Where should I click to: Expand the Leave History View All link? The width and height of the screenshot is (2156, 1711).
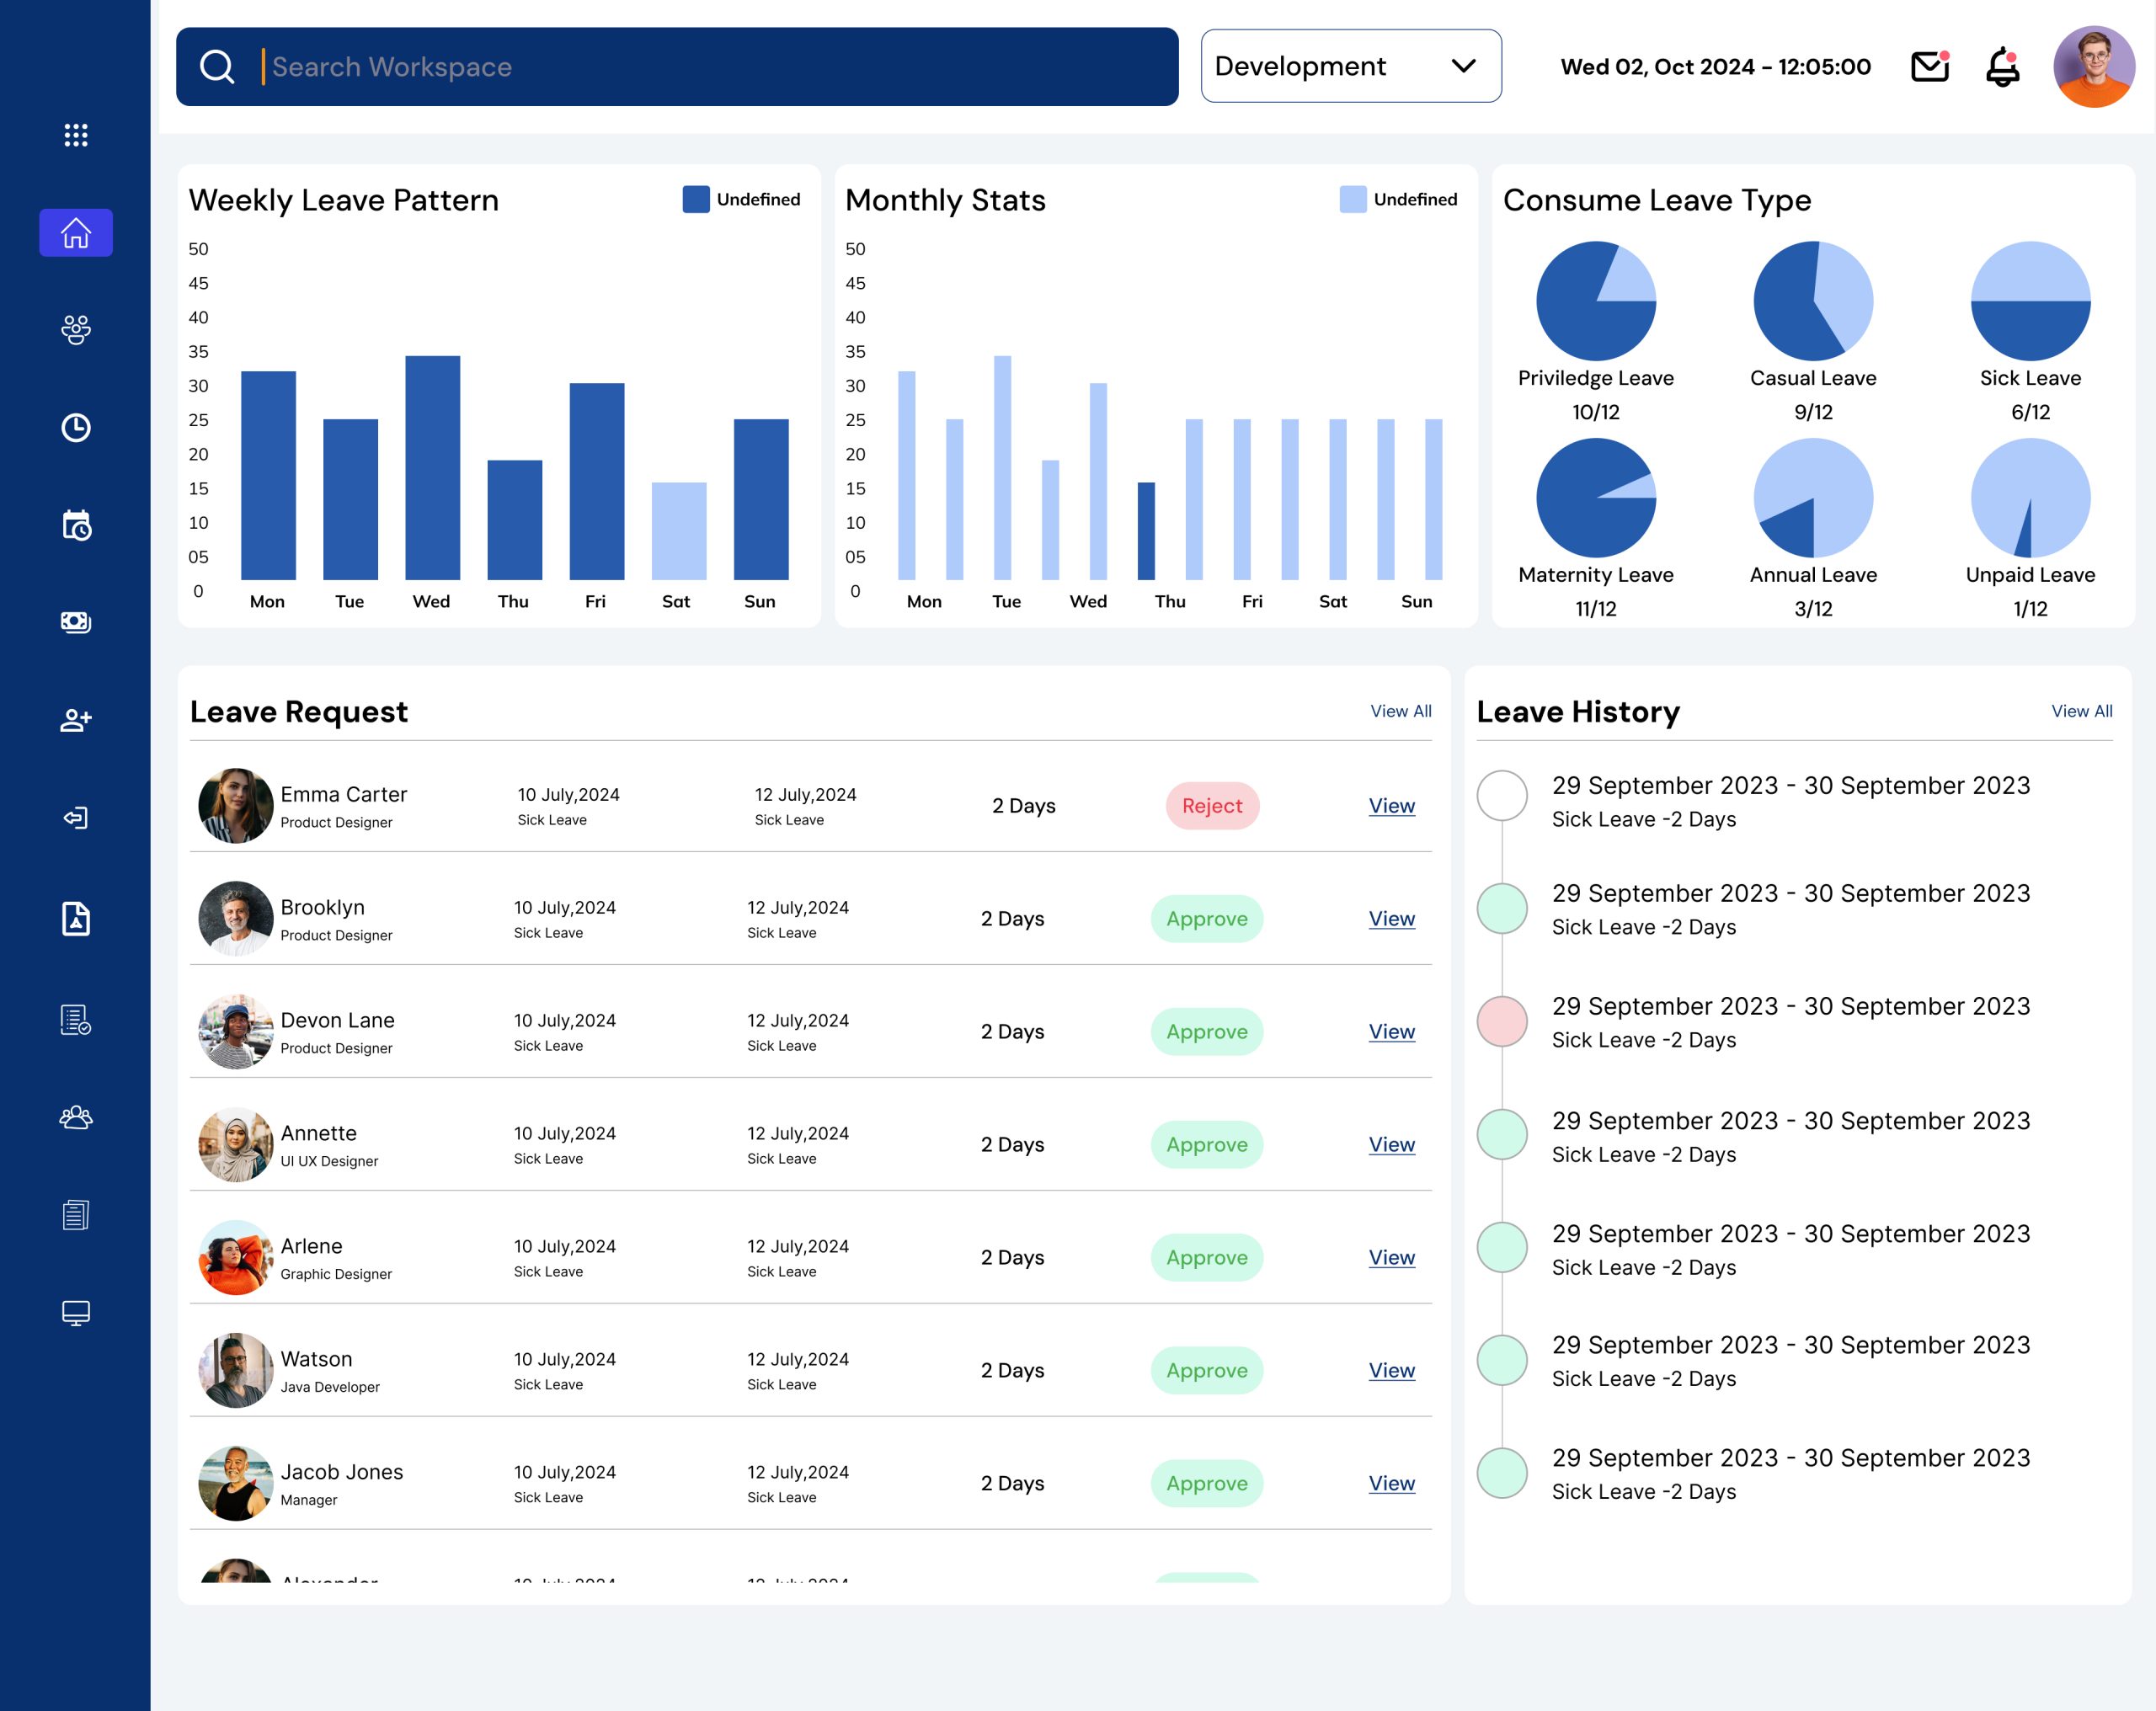(2084, 711)
